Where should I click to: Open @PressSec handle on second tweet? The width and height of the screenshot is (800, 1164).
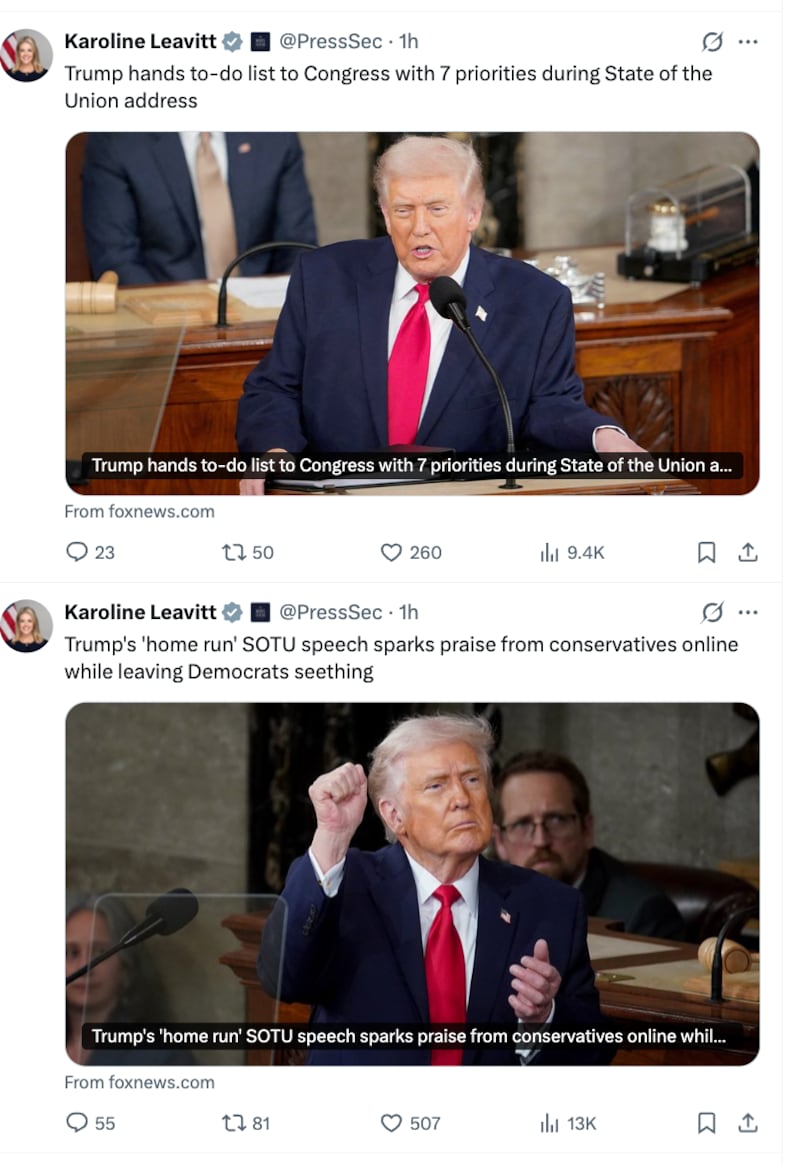pyautogui.click(x=330, y=612)
